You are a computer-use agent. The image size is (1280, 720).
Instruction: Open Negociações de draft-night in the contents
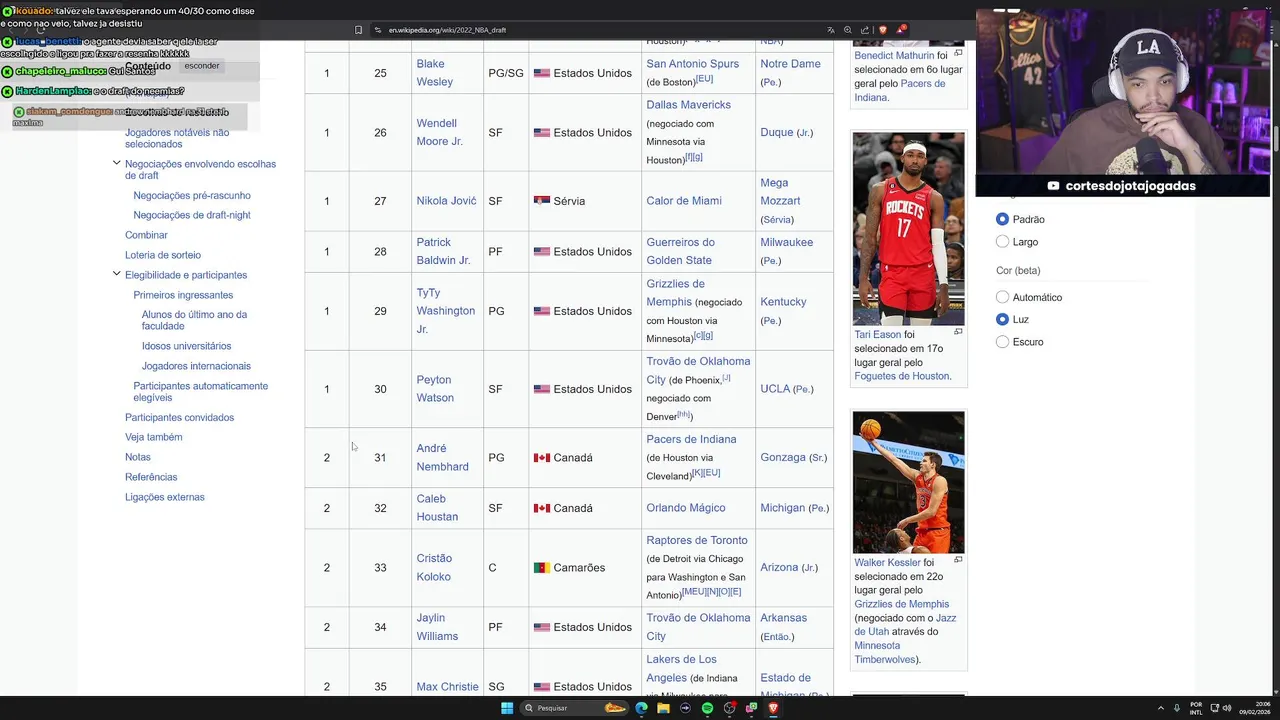tap(192, 215)
